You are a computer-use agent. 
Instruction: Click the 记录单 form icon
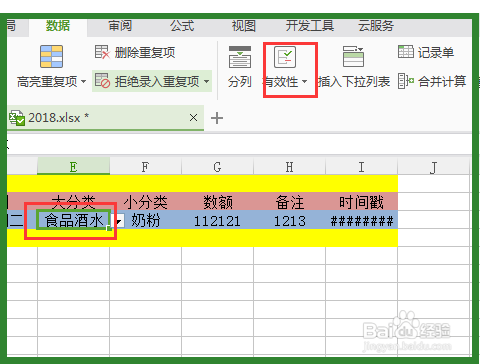click(x=406, y=52)
